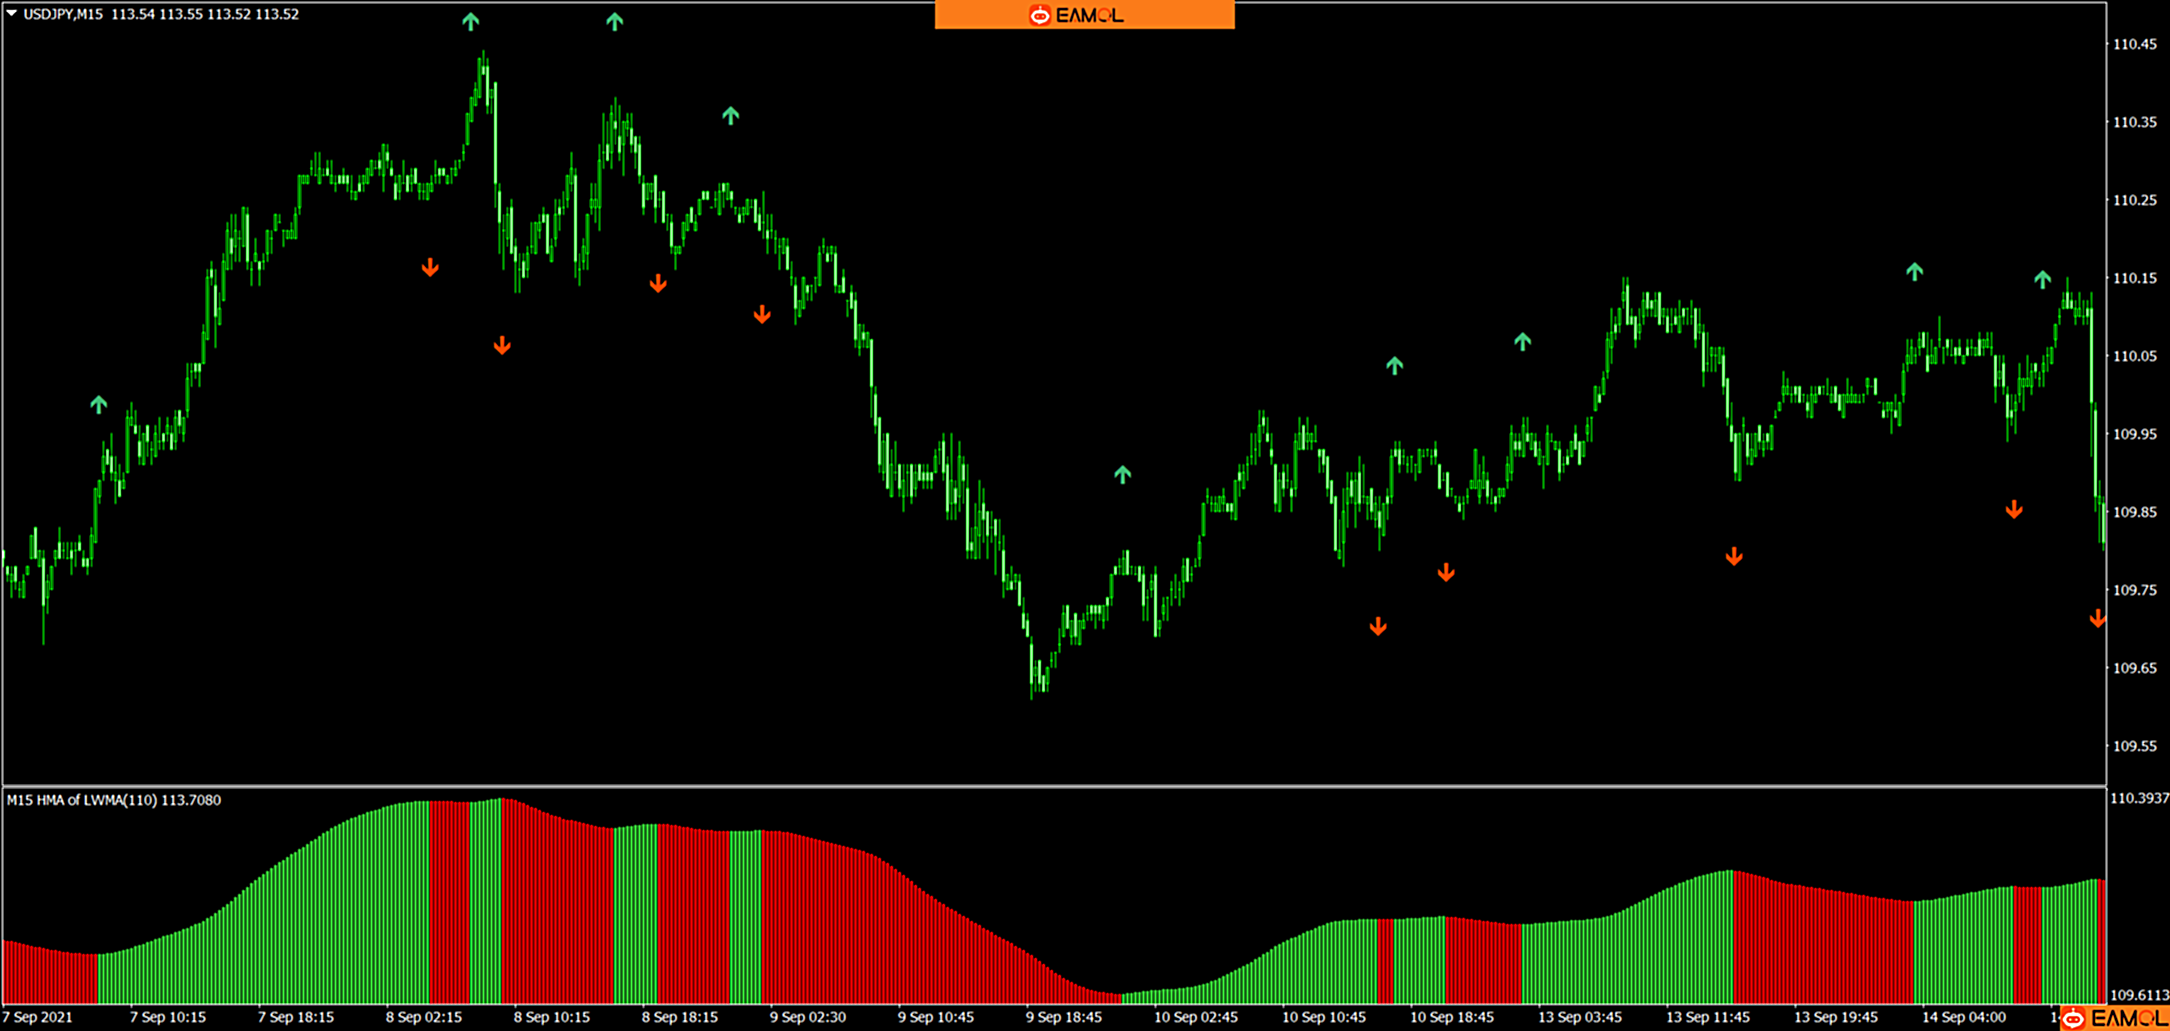This screenshot has height=1031, width=2170.
Task: Click the first green up arrow on 7 Sep
Action: [98, 404]
